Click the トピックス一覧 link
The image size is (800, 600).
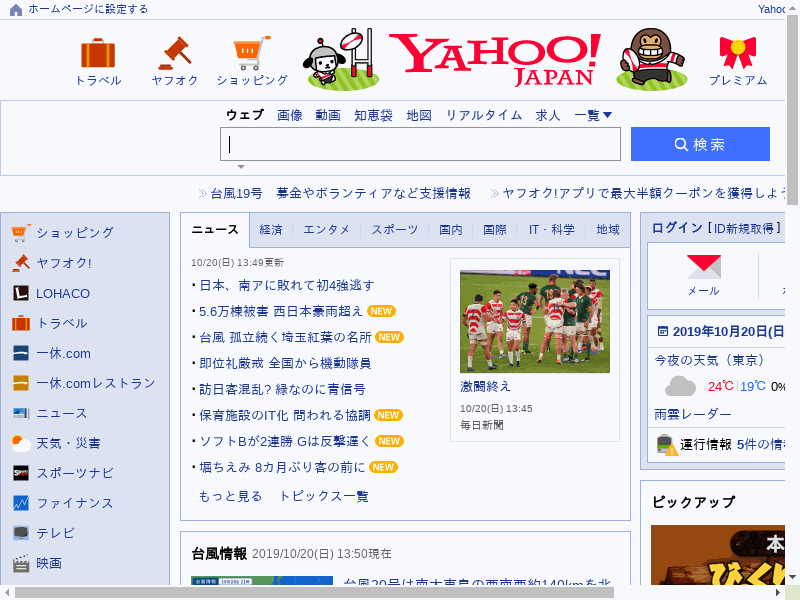tap(324, 496)
